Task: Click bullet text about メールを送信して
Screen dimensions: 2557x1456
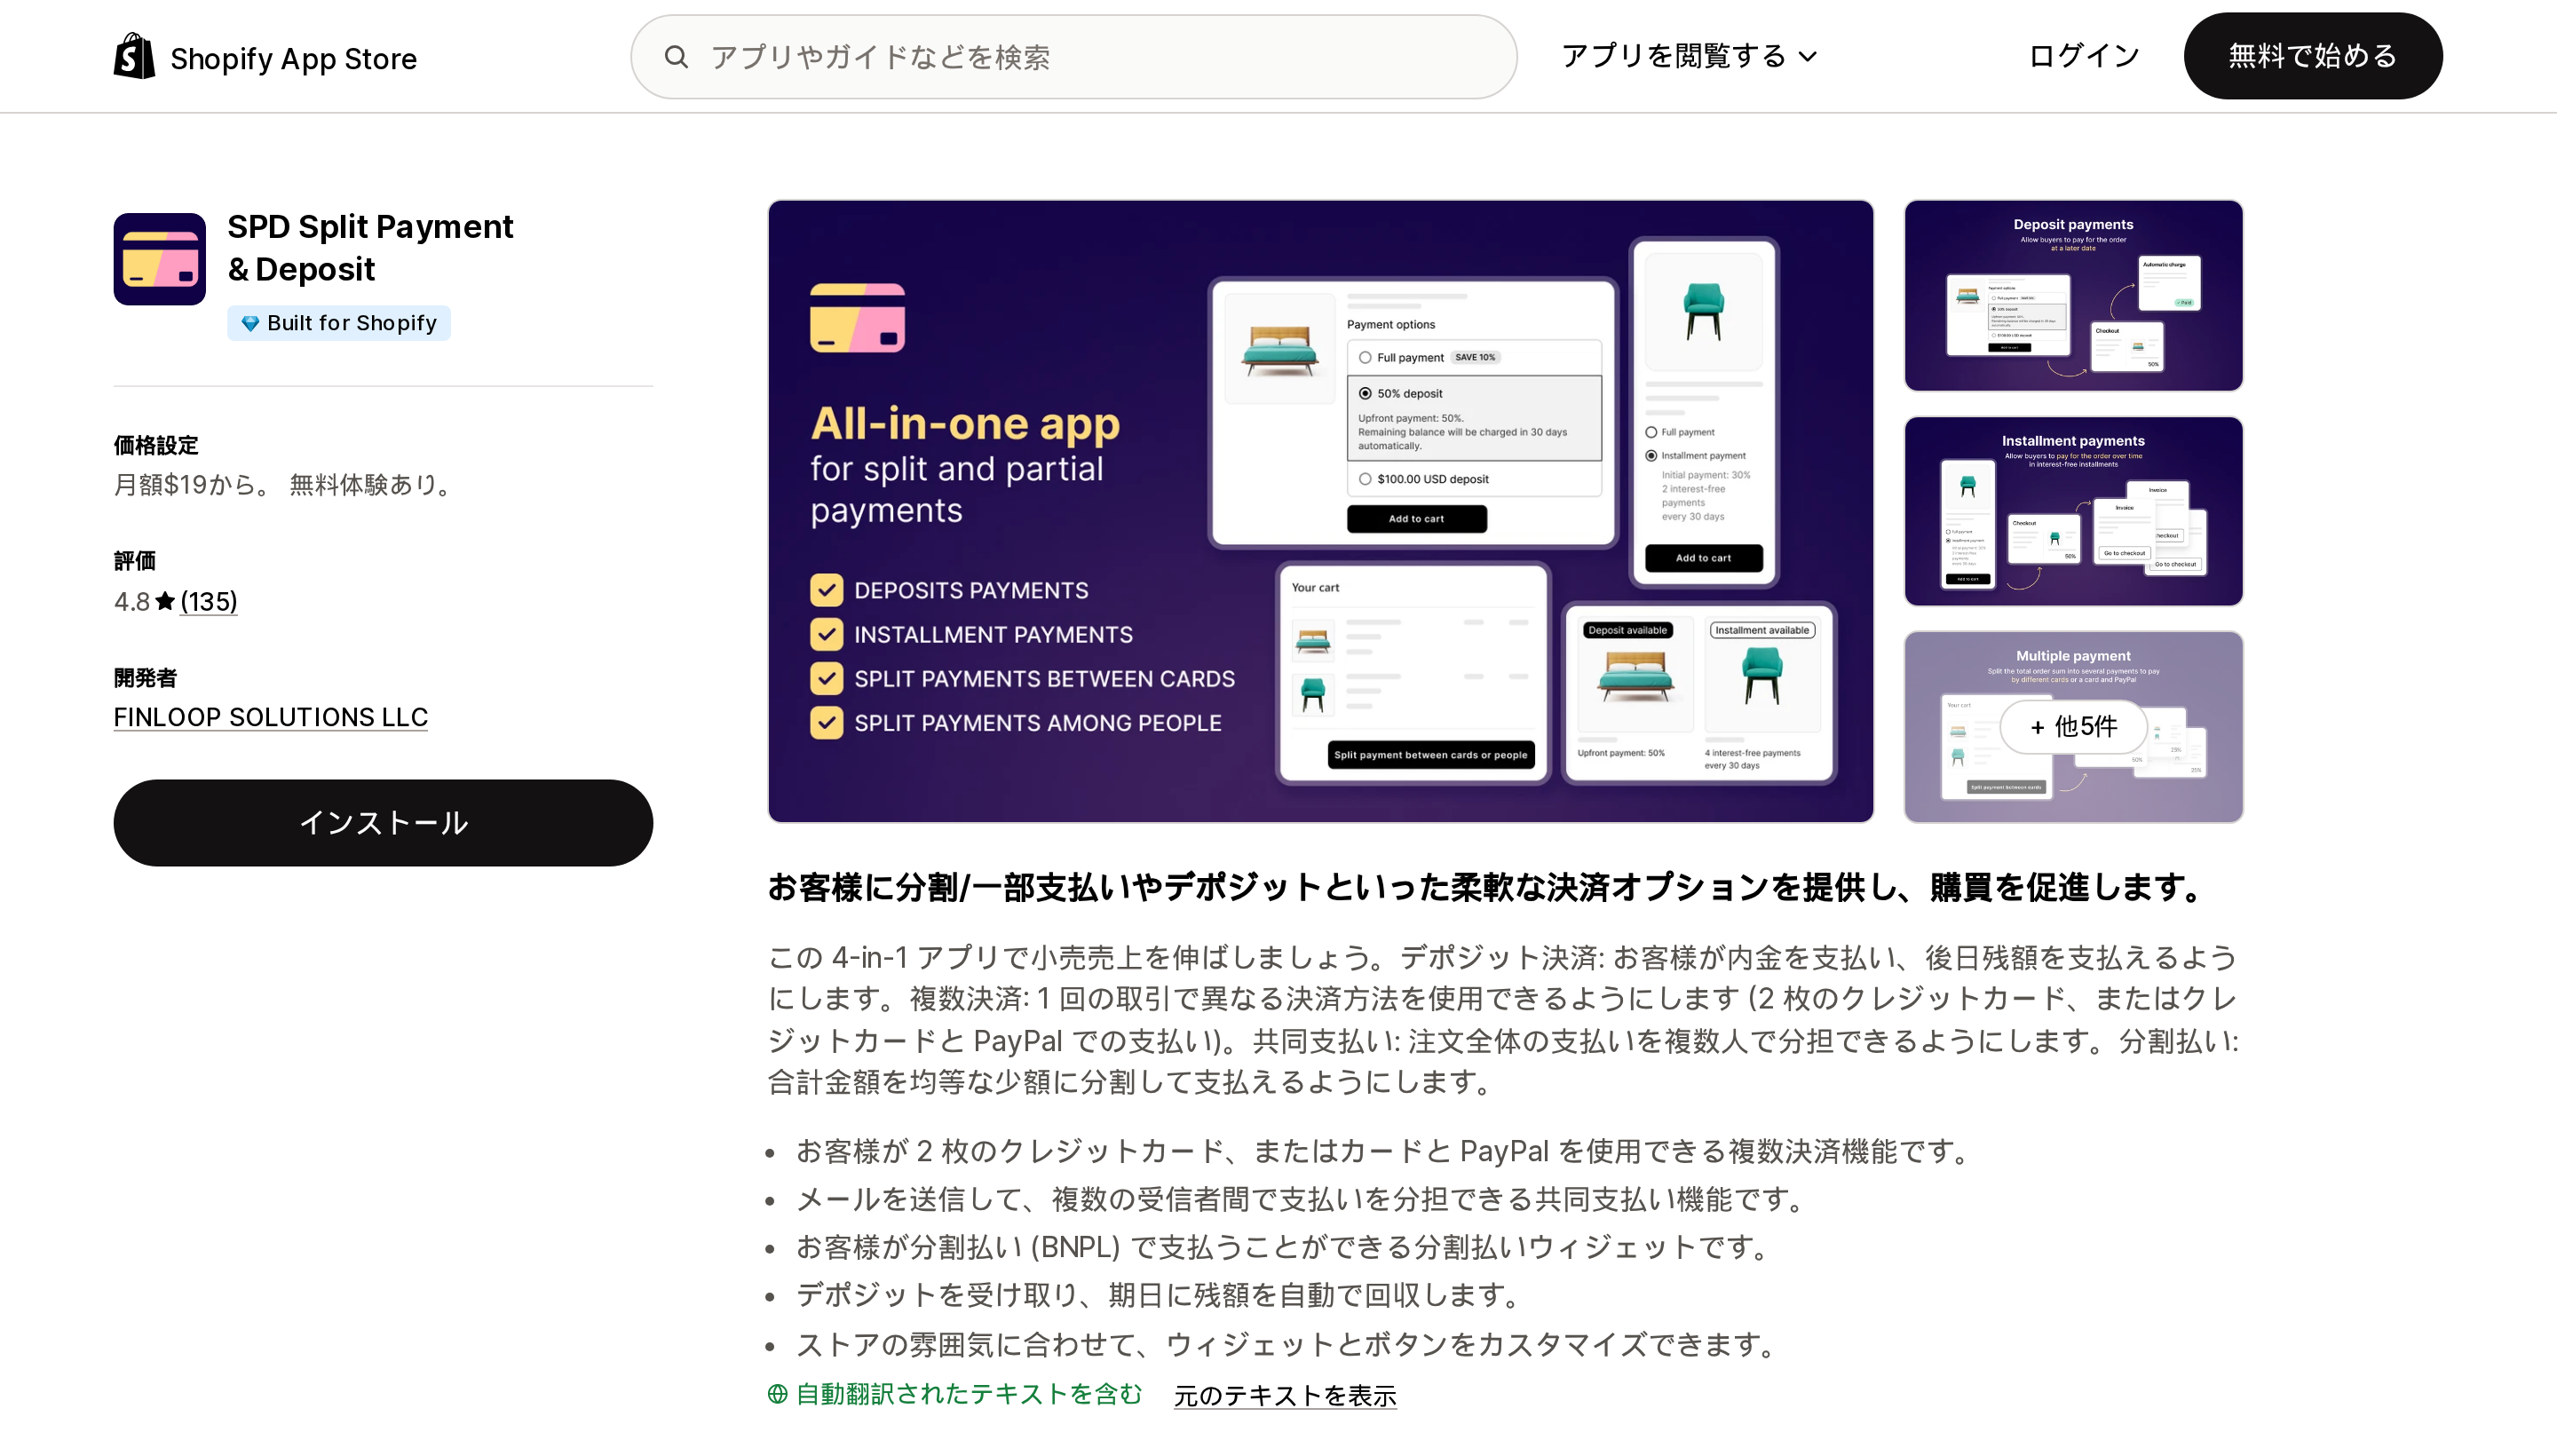Action: (x=1300, y=1200)
